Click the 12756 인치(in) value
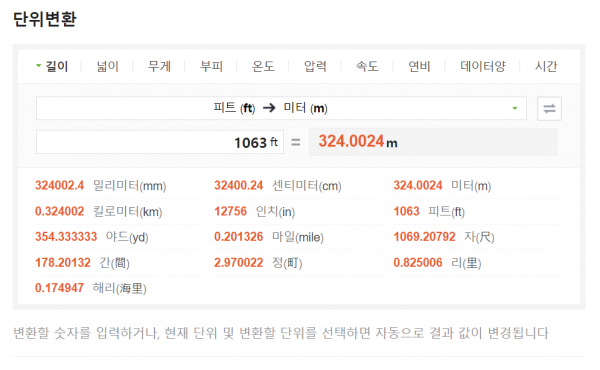 pyautogui.click(x=254, y=211)
